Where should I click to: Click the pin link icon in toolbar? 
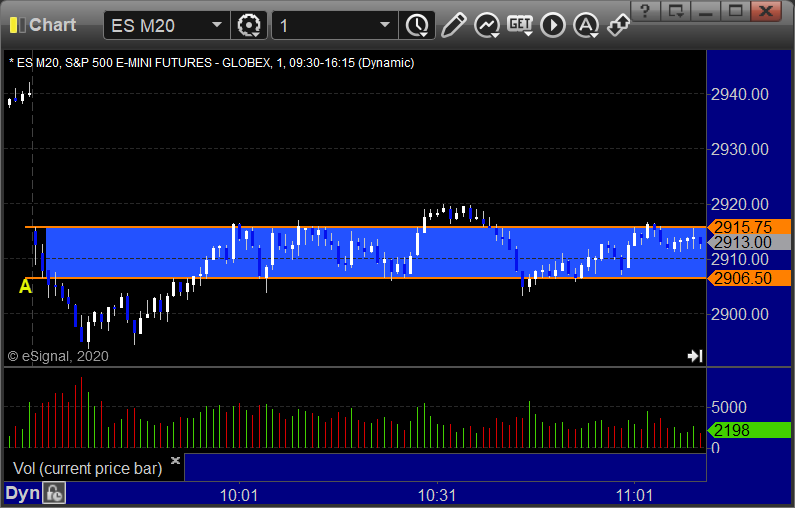tap(619, 25)
